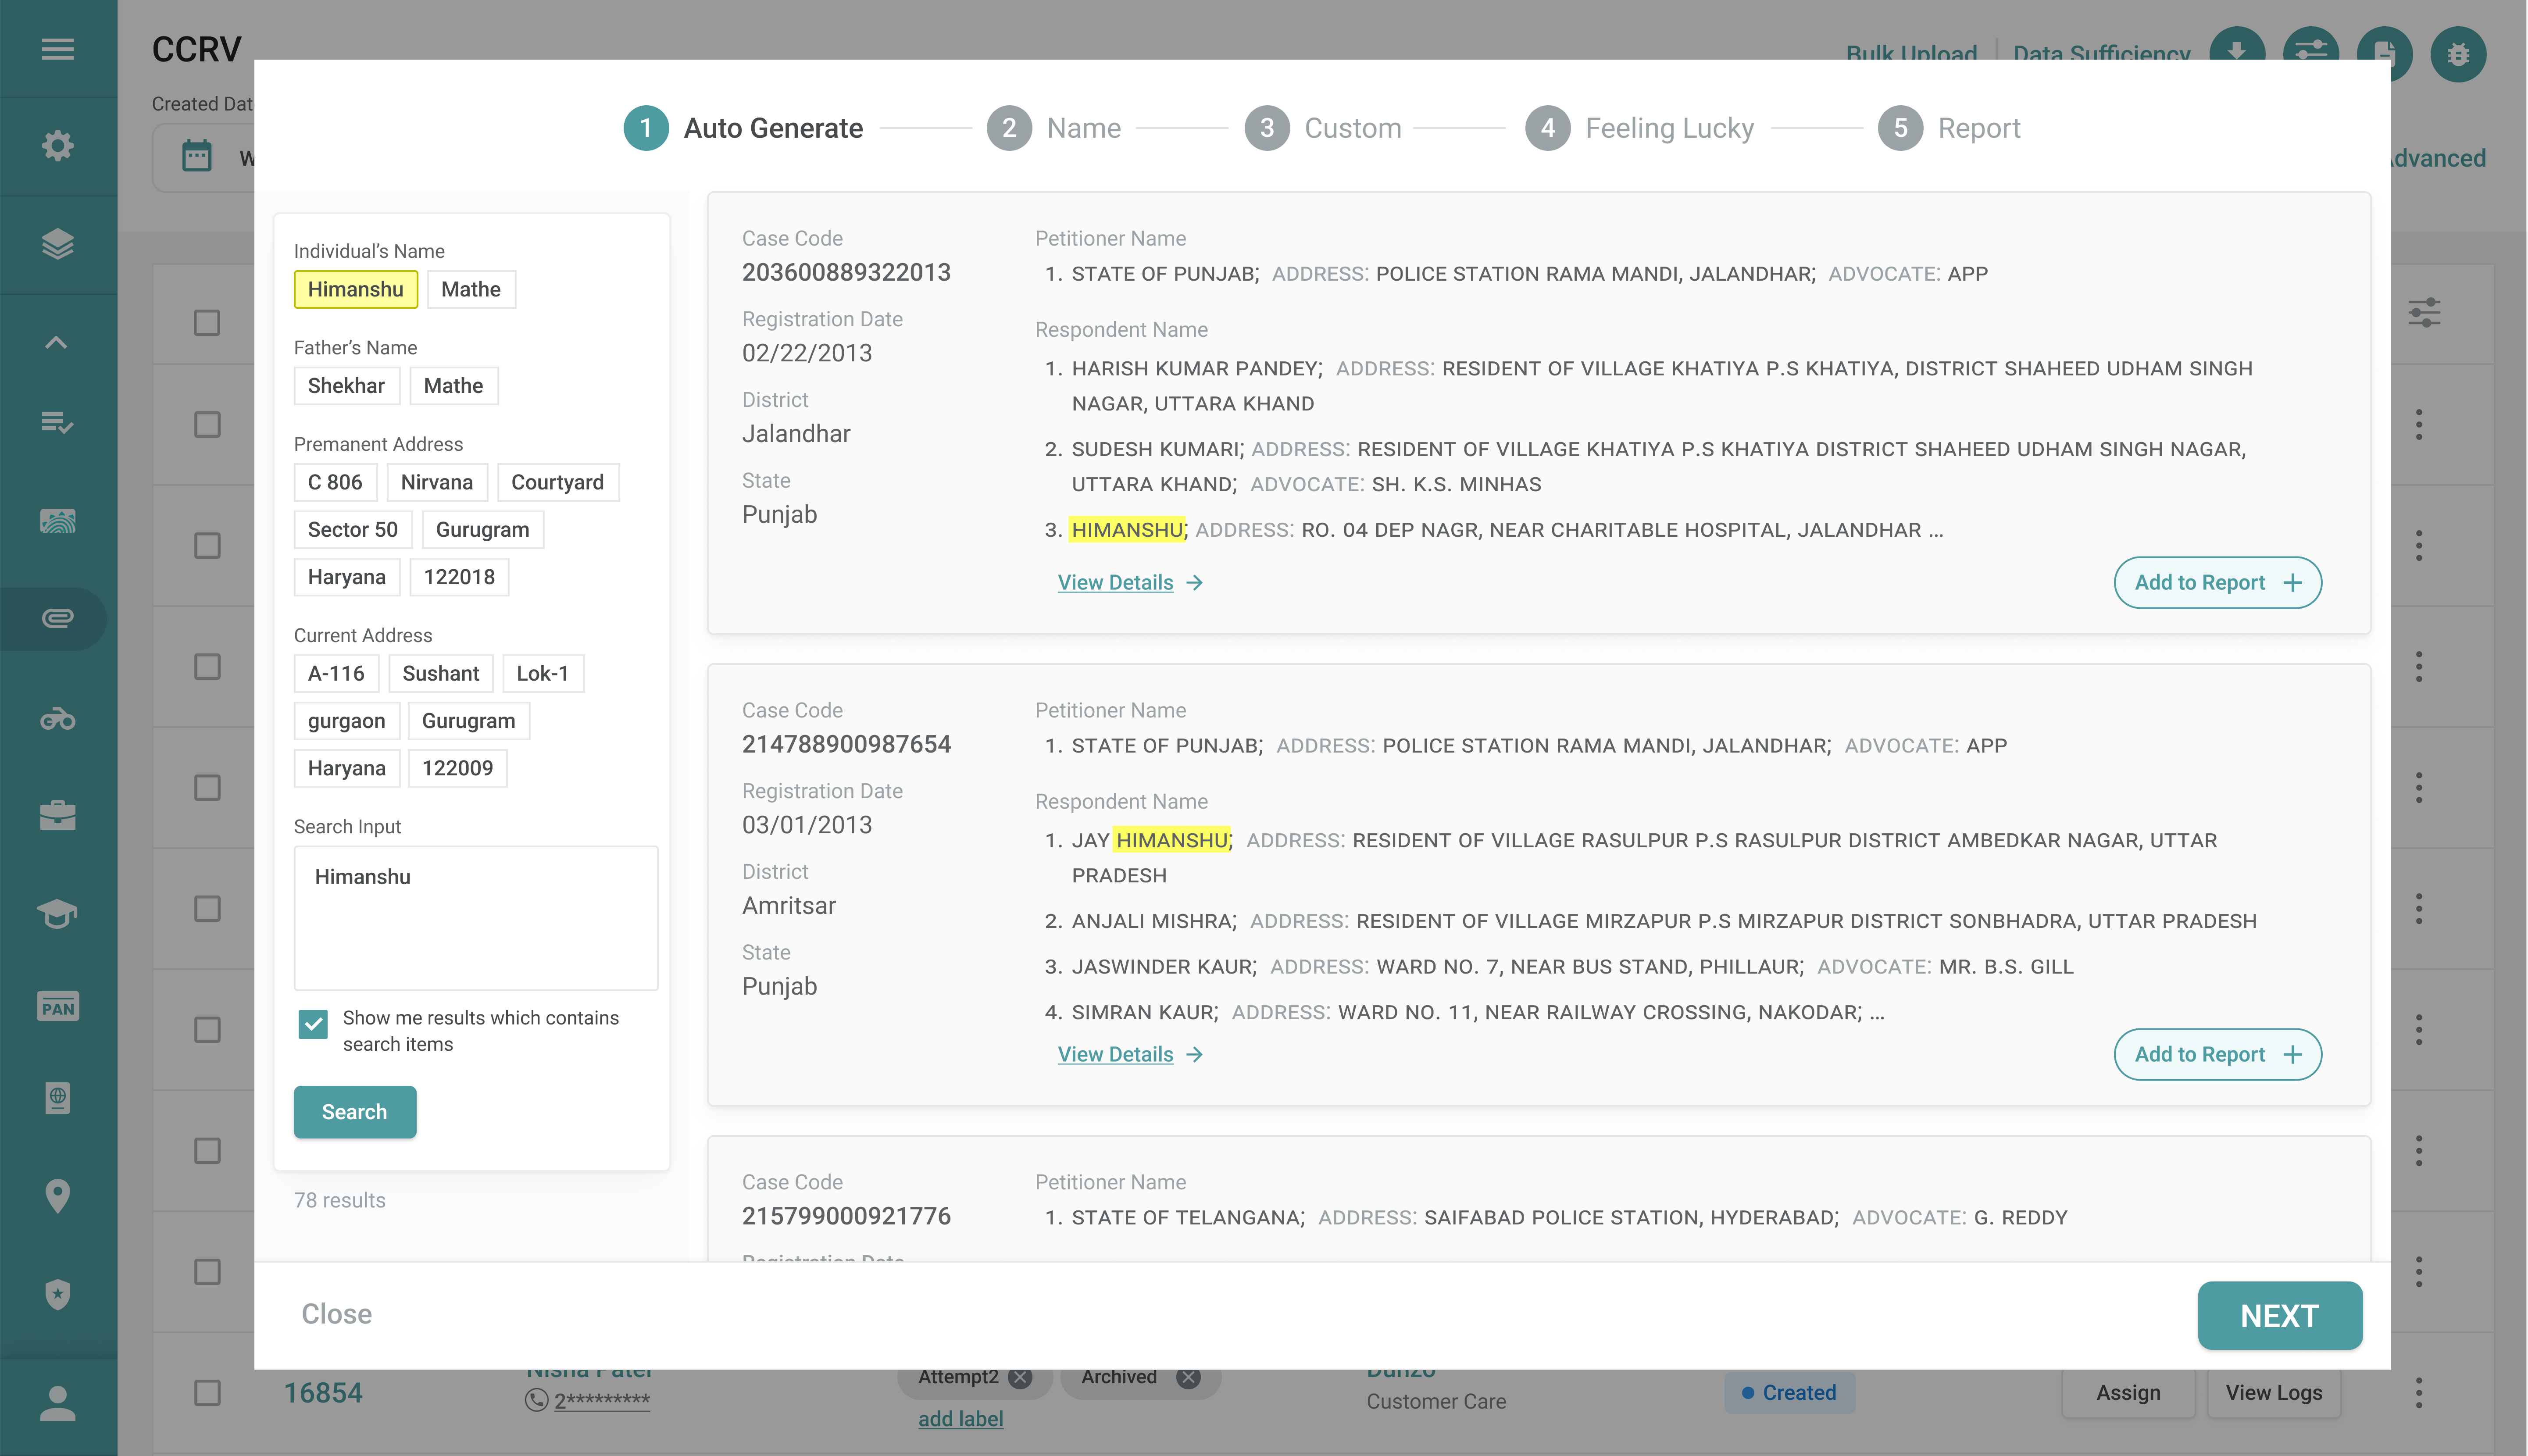Open the passport globe icon in sidebar
This screenshot has width=2528, height=1456.
click(x=57, y=1098)
